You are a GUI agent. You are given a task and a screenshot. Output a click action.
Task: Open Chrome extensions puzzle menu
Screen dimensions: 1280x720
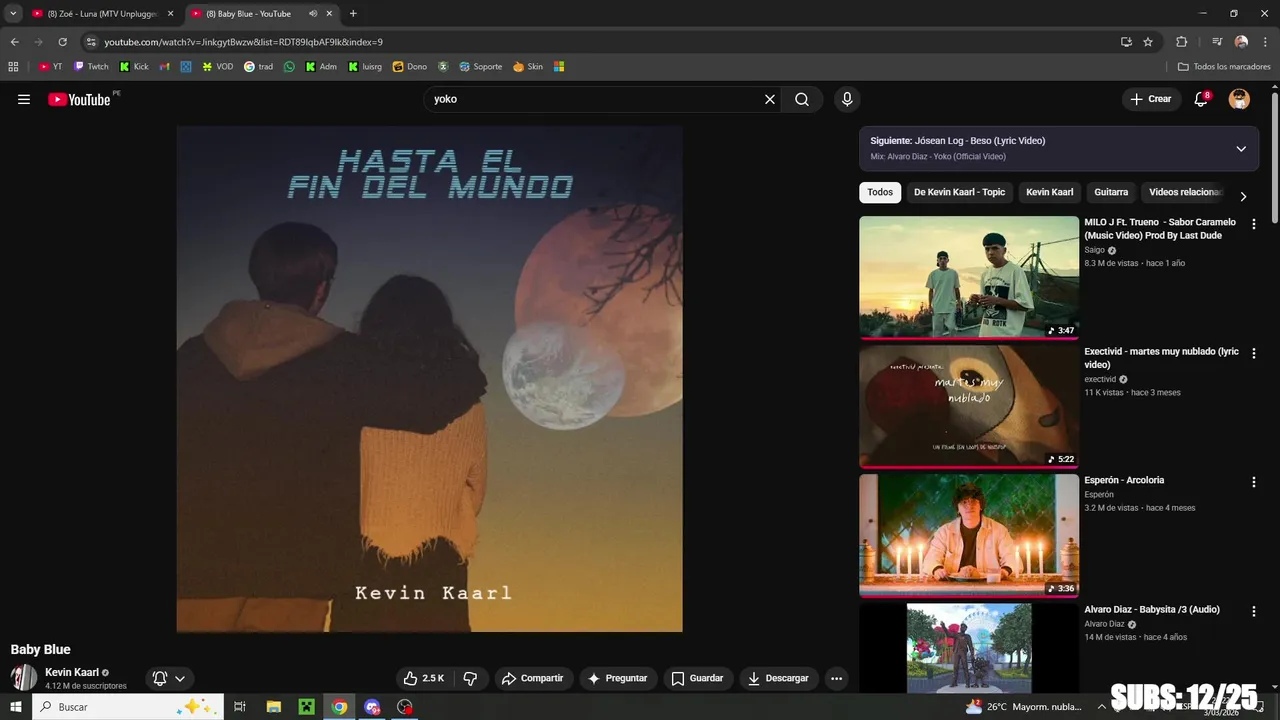[1181, 42]
